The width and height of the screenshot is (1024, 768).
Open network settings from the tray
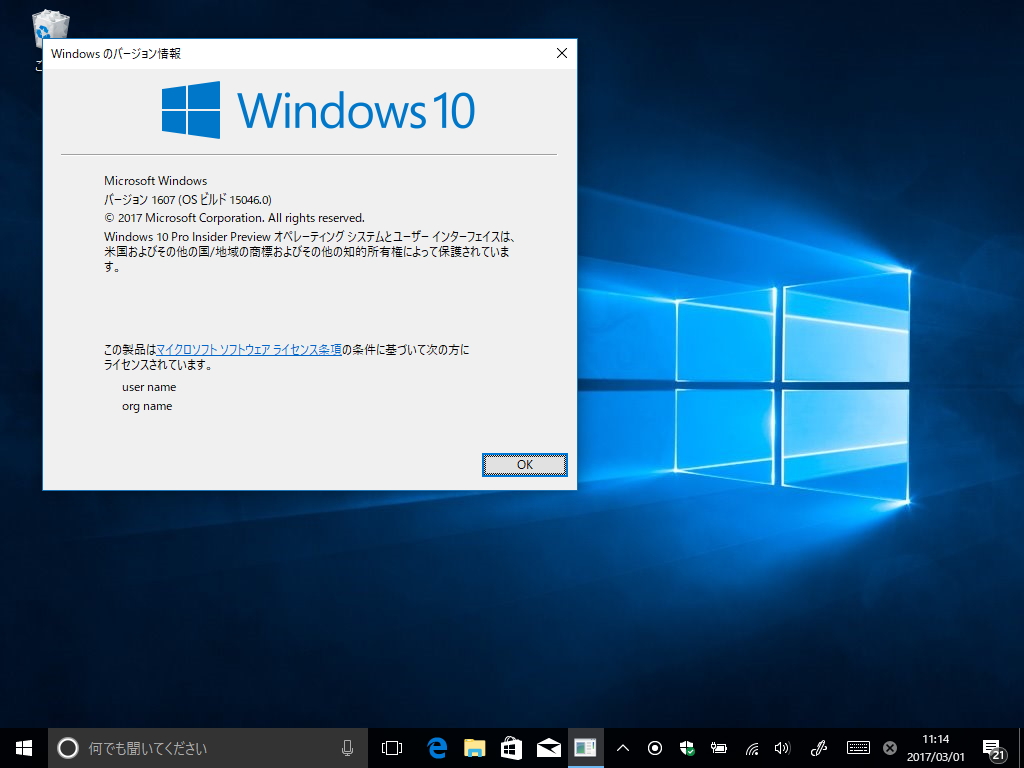coord(752,747)
